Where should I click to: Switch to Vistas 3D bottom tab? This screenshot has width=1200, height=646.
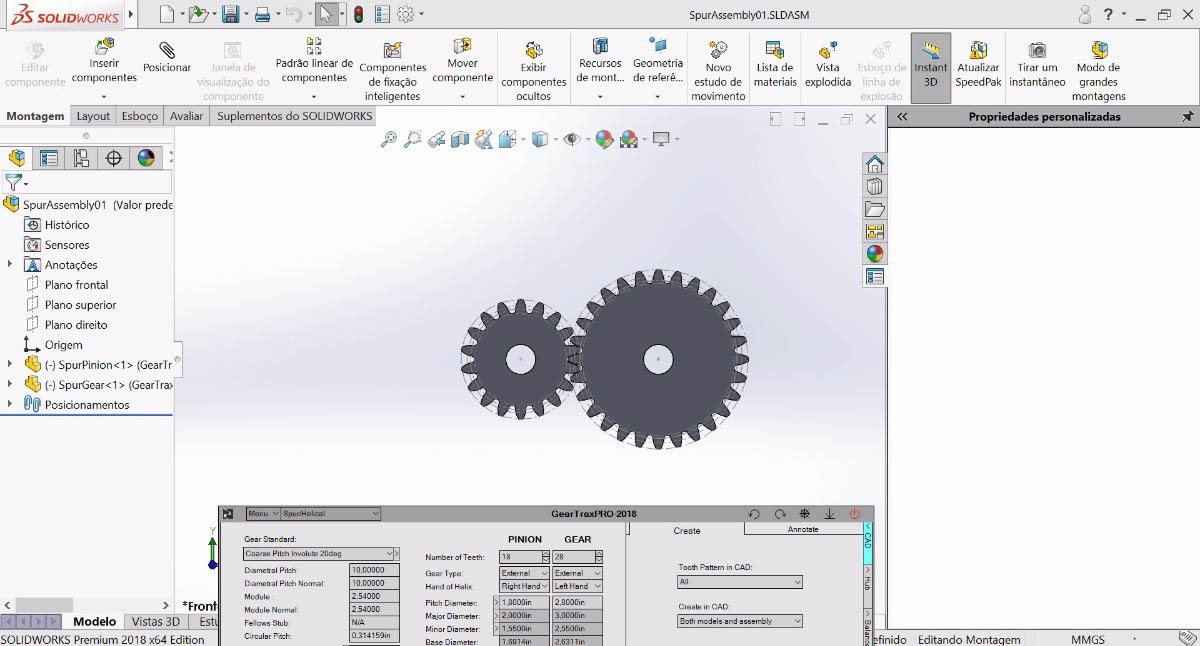[x=156, y=622]
